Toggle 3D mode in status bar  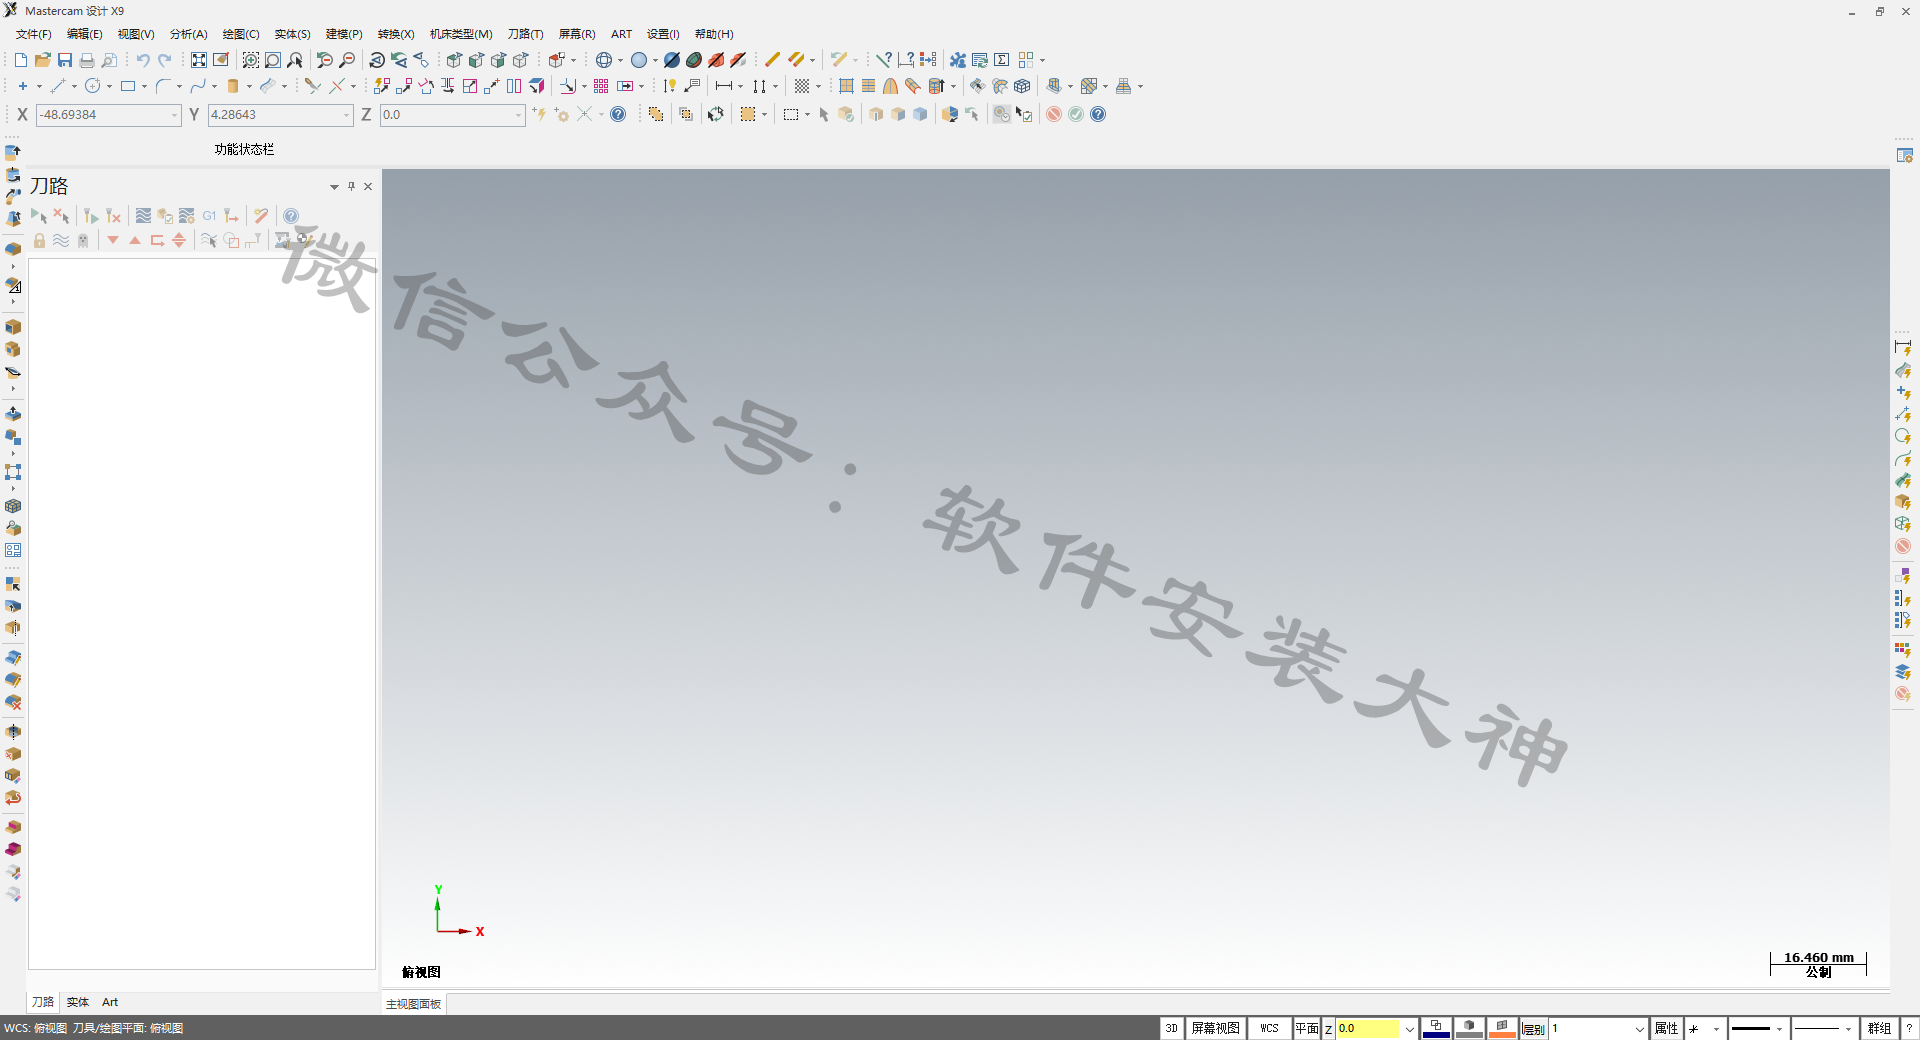(x=1172, y=1028)
